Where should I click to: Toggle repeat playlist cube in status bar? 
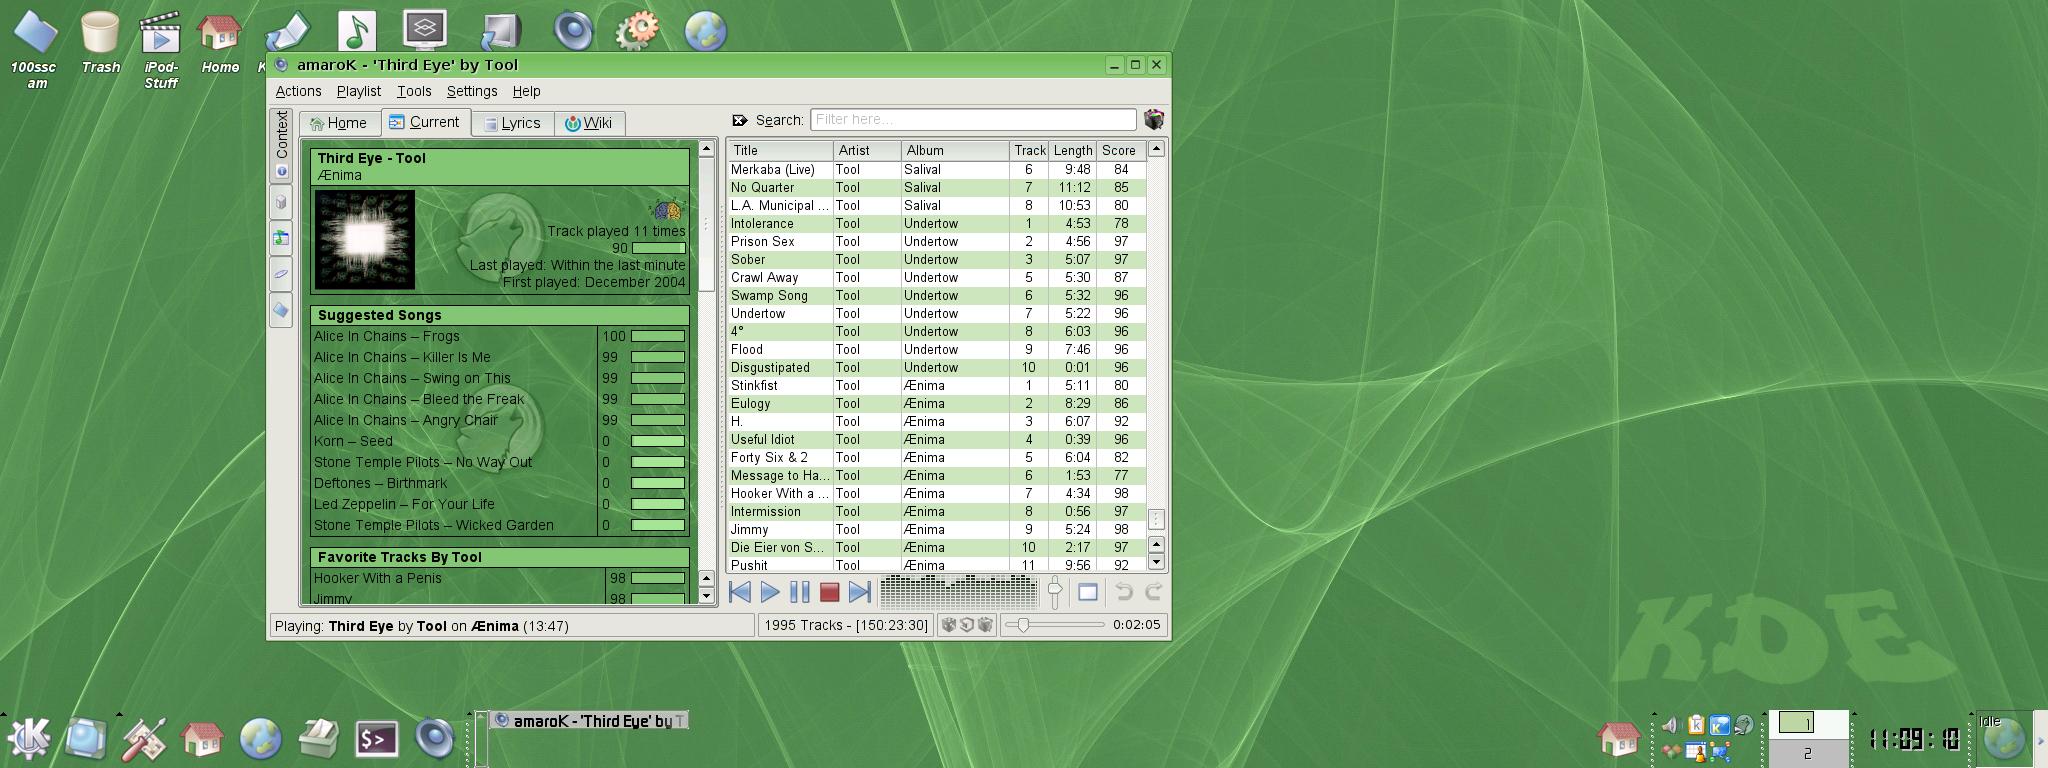[x=985, y=625]
